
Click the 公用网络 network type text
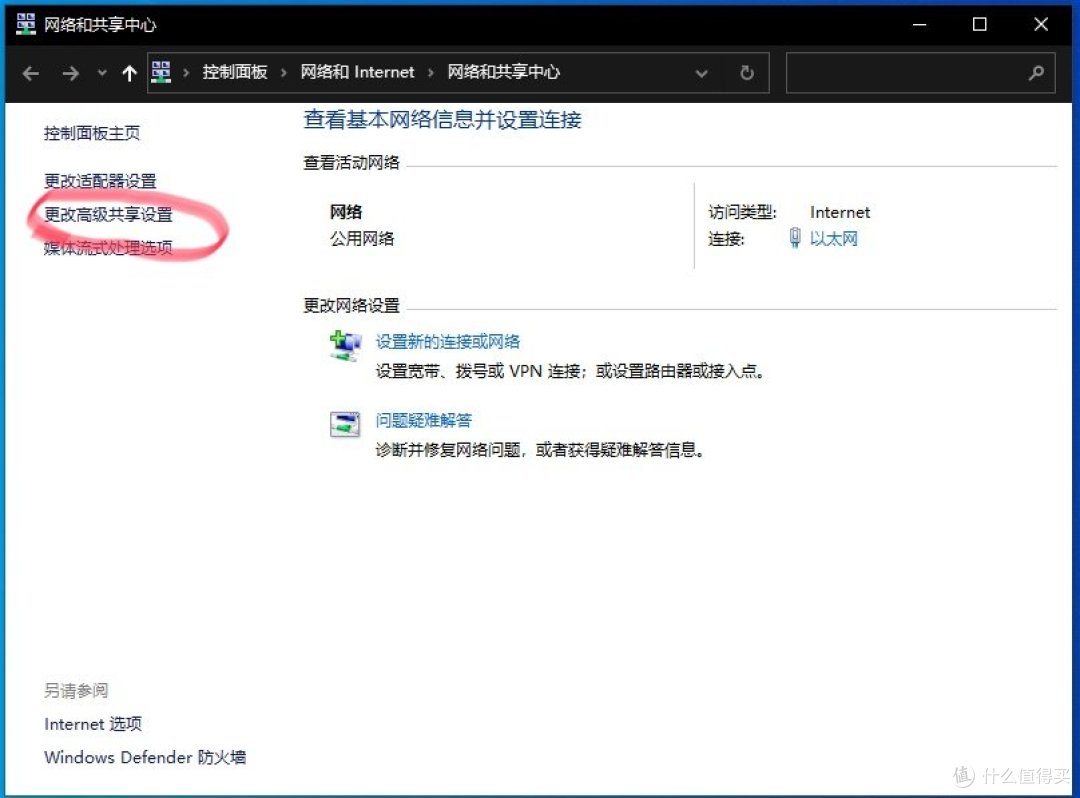point(362,239)
